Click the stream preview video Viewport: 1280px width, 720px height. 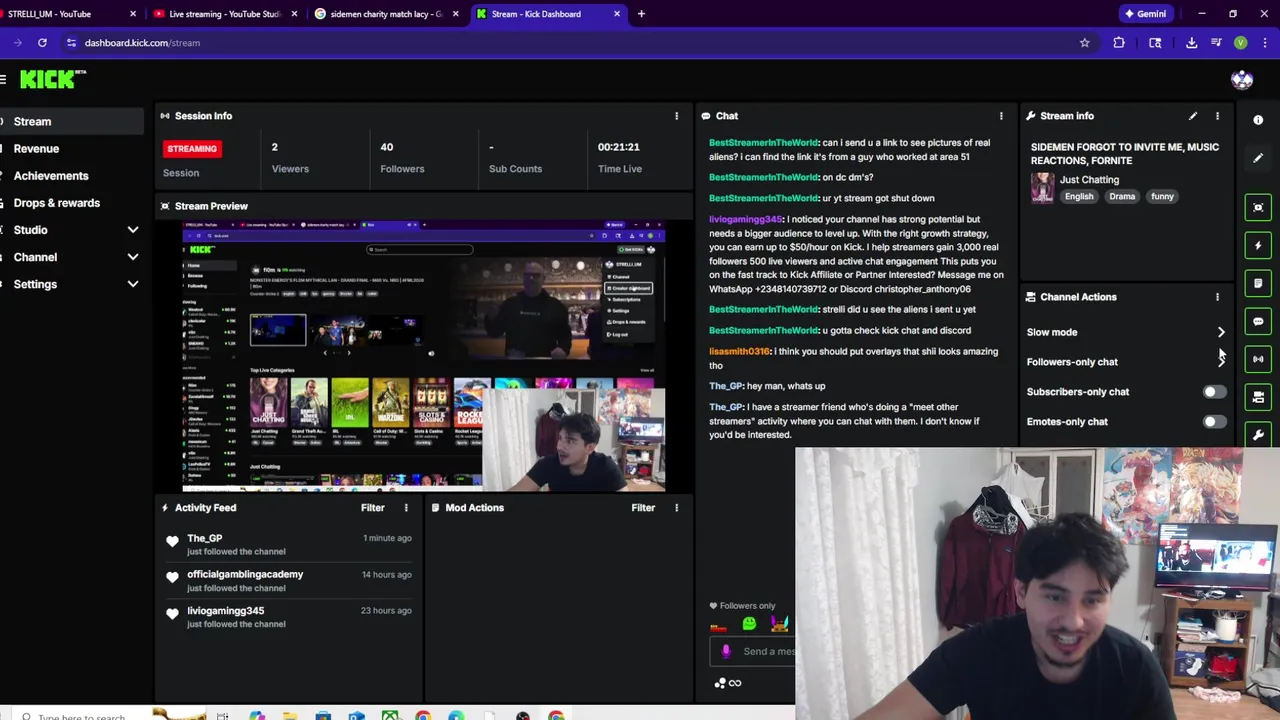[x=424, y=356]
